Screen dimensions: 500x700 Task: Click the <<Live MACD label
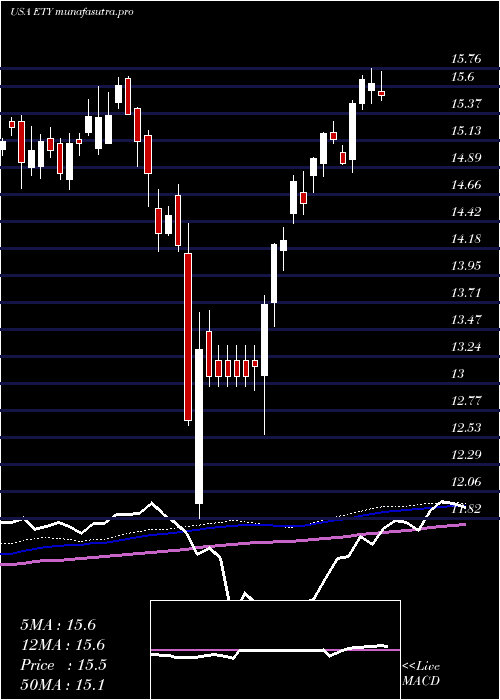coord(421,673)
